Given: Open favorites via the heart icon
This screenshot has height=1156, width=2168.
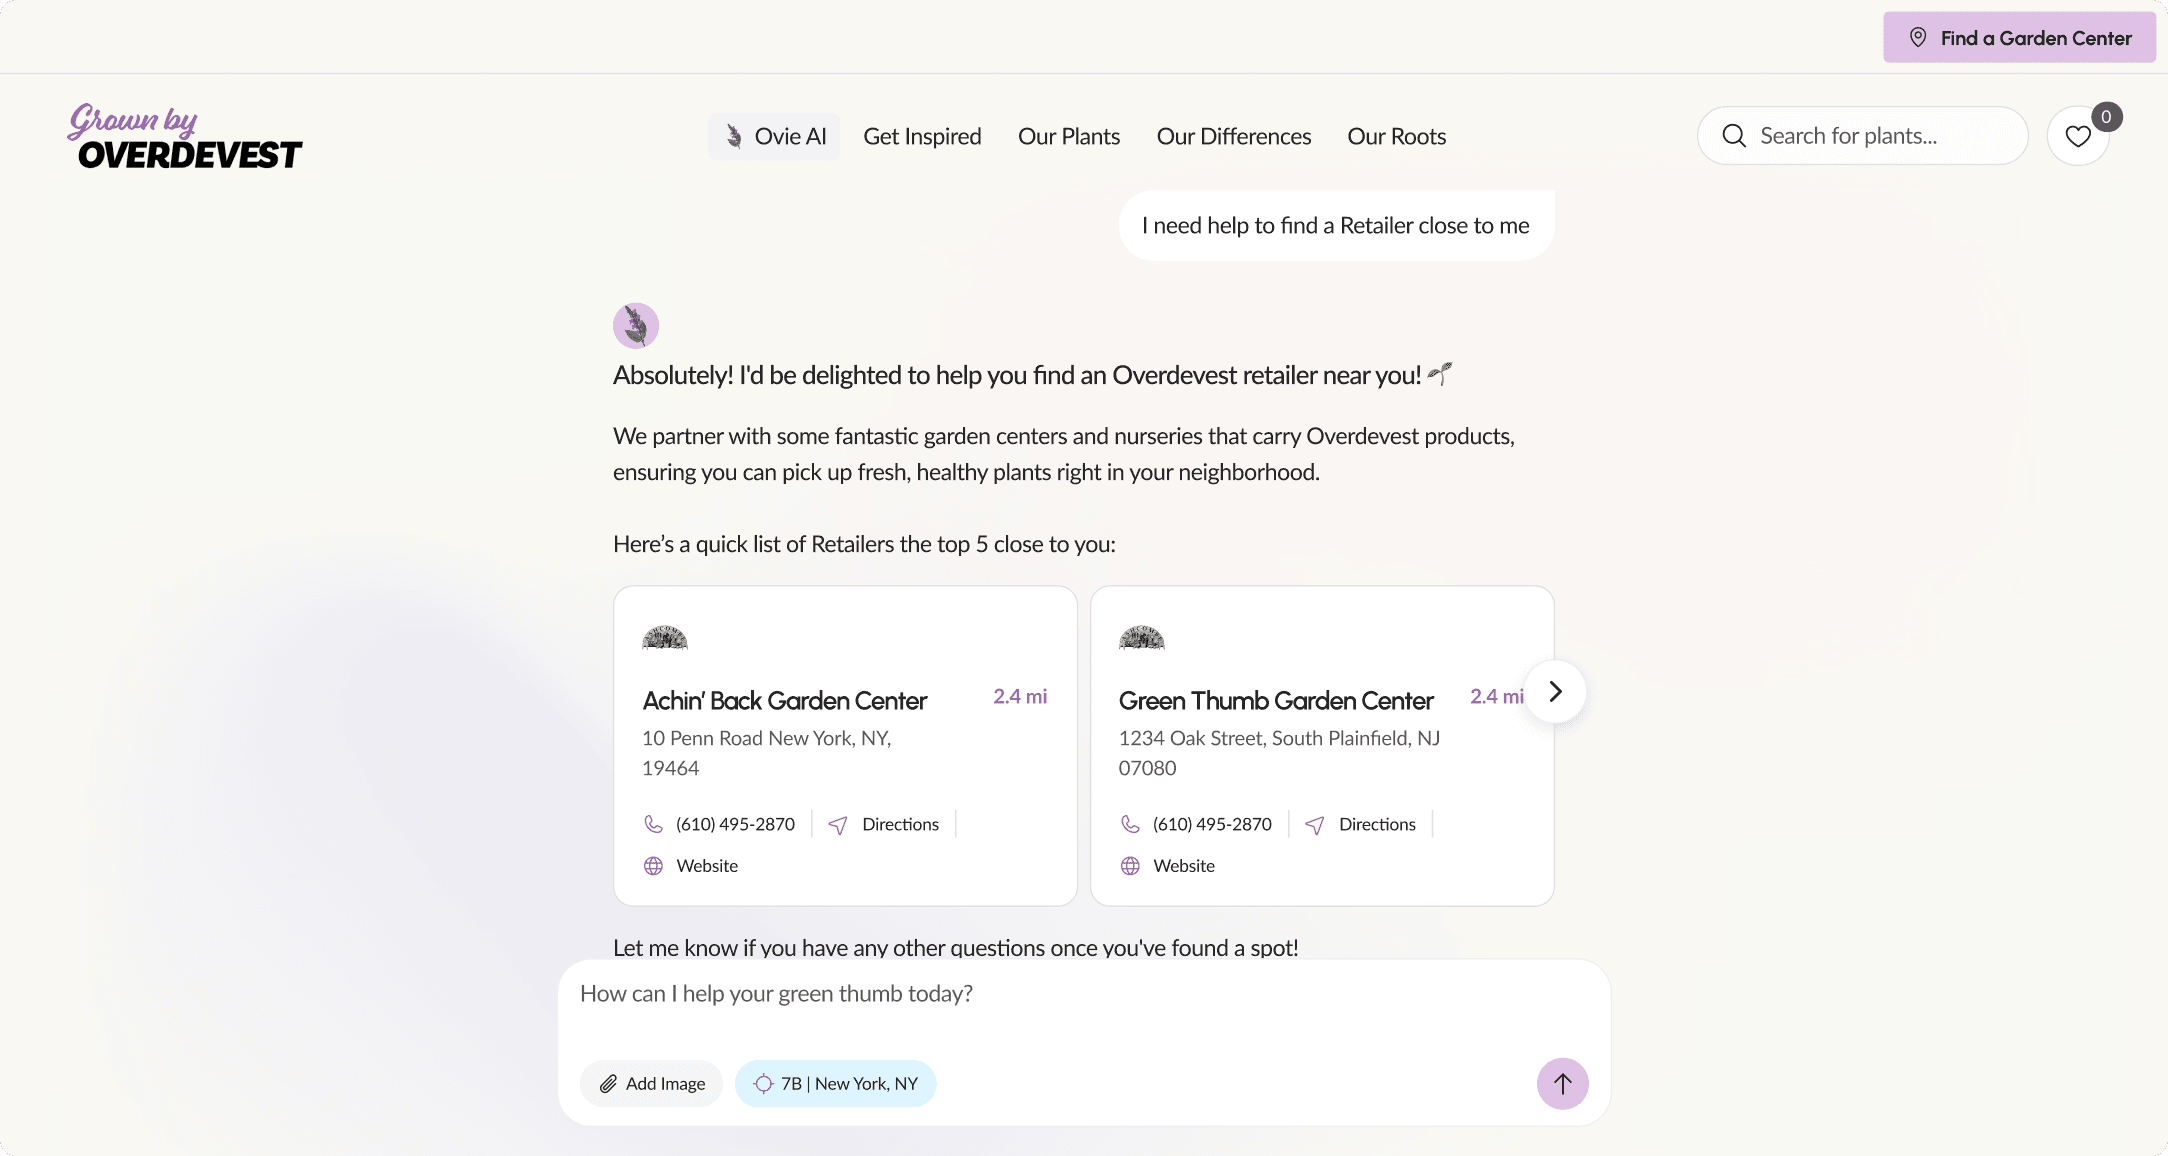Looking at the screenshot, I should pyautogui.click(x=2076, y=136).
